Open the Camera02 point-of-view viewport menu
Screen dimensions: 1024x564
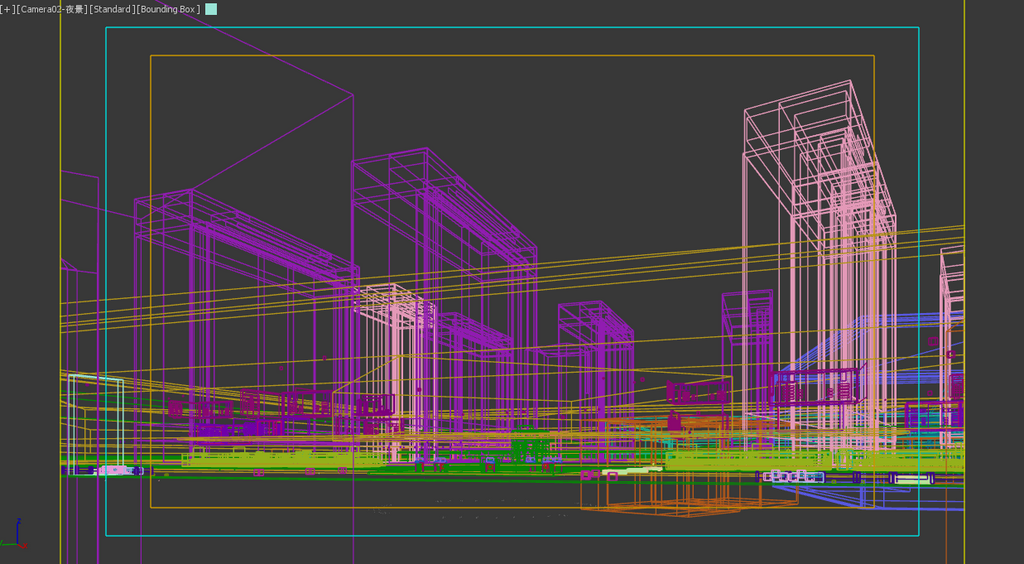tap(52, 9)
